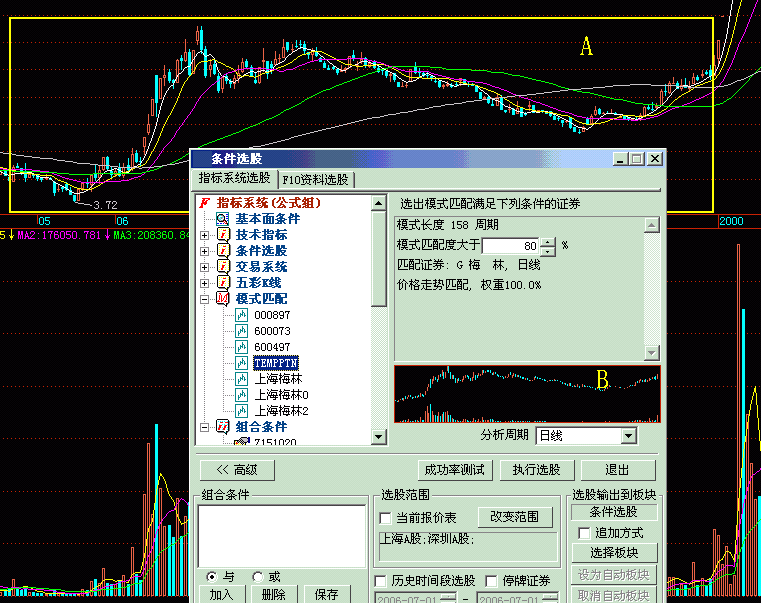The width and height of the screenshot is (761, 603).
Task: Collapse the 模式匹配 tree node
Action: click(205, 299)
